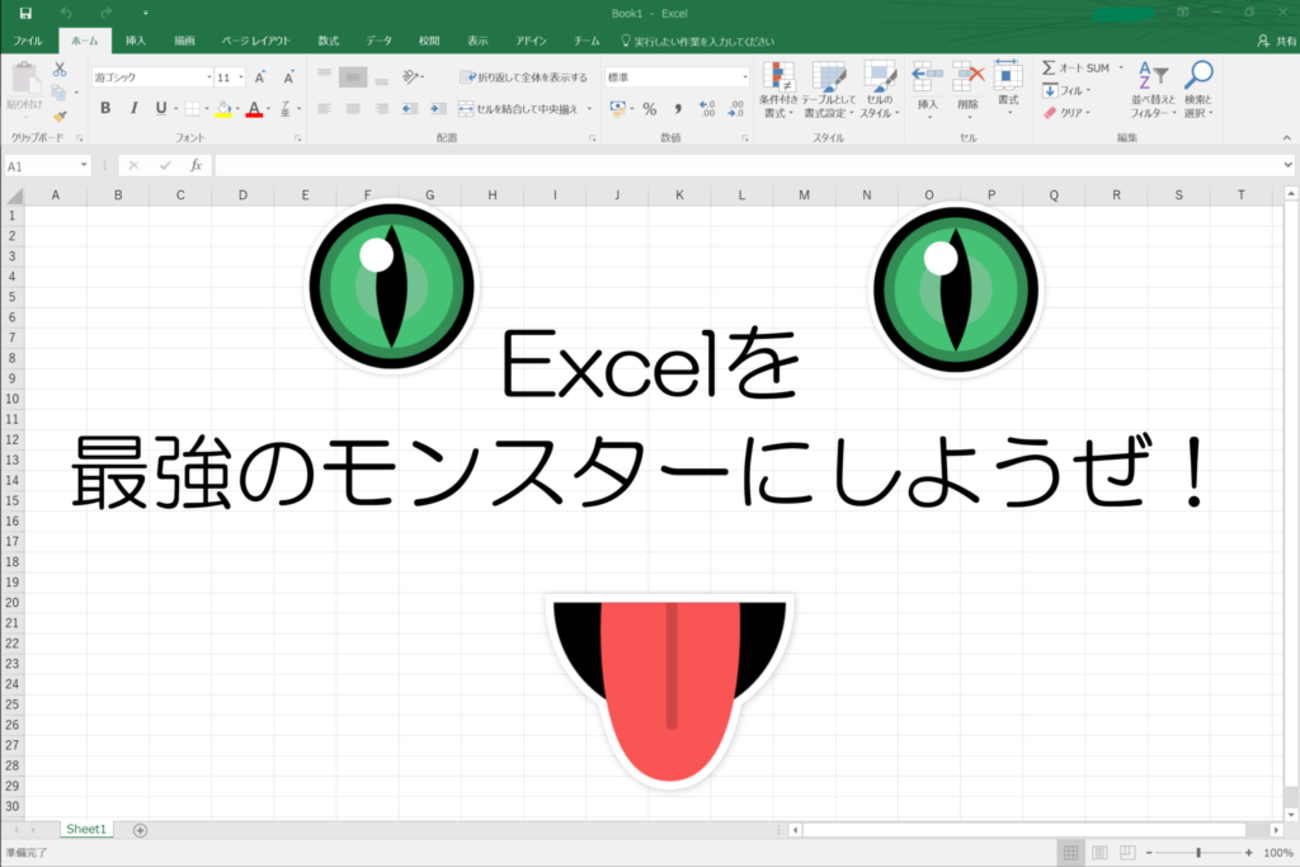Click the Borders icon in font group

[x=192, y=108]
